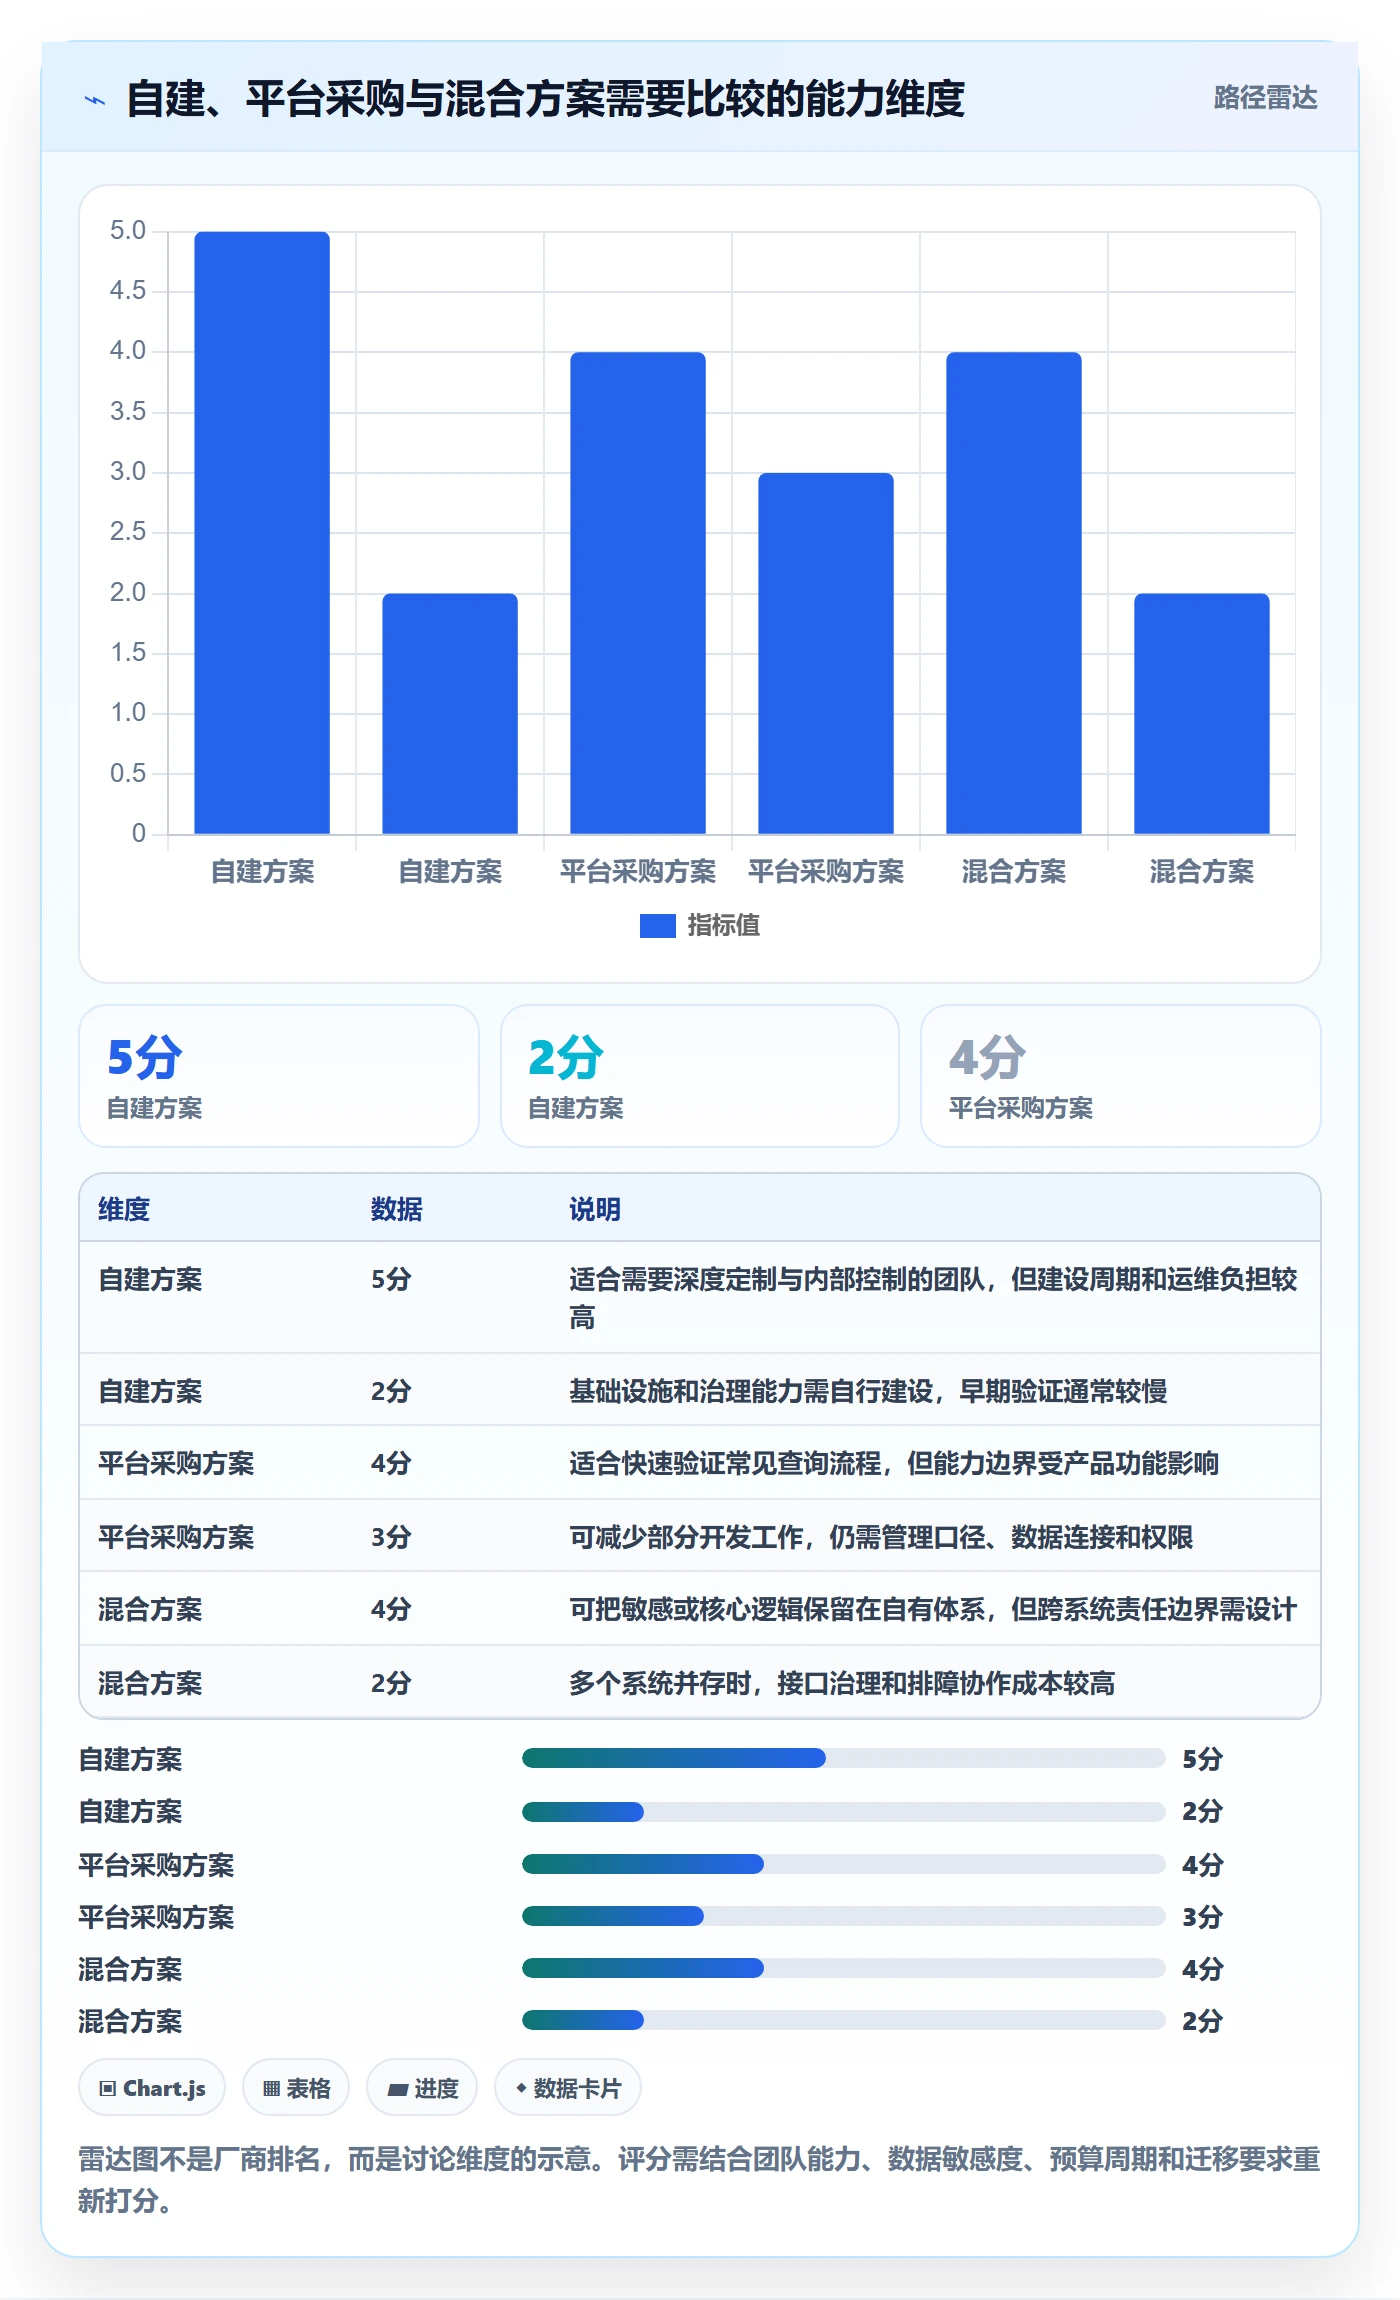The width and height of the screenshot is (1400, 2300).
Task: Select the cell starting 可把敏感或核心逻辑保留在自有体系
Action: pyautogui.click(x=933, y=1609)
